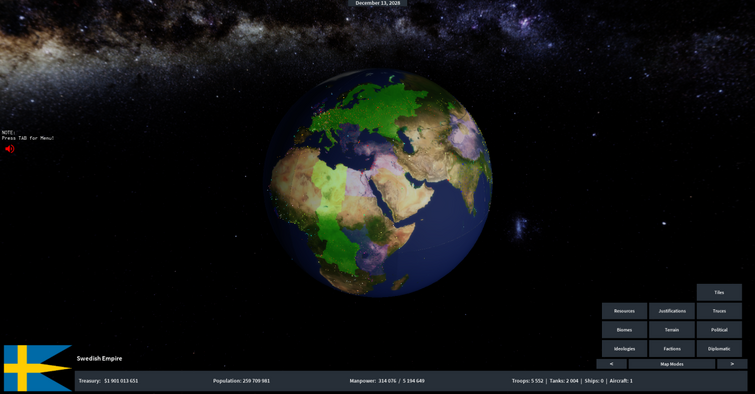Mute the game sound with the speaker icon
The width and height of the screenshot is (755, 394).
click(10, 149)
